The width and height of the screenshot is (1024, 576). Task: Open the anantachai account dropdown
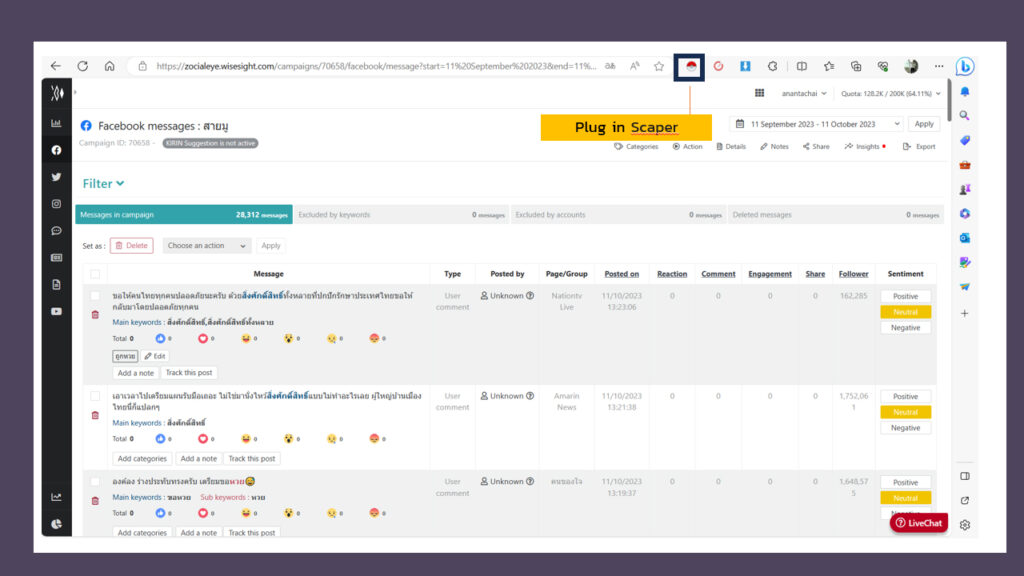click(x=804, y=93)
